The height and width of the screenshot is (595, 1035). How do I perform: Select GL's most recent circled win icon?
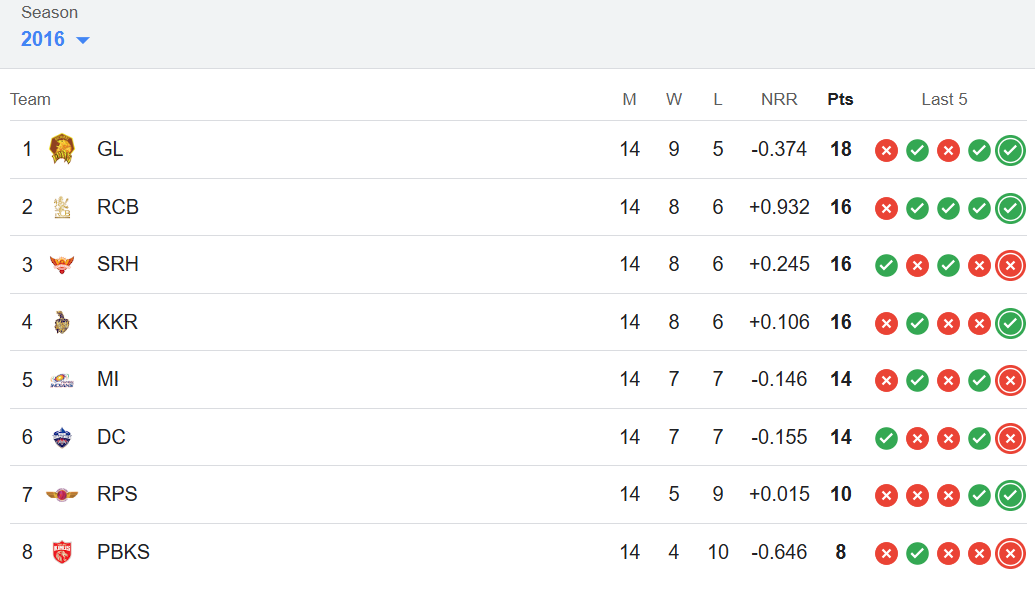click(x=1010, y=150)
